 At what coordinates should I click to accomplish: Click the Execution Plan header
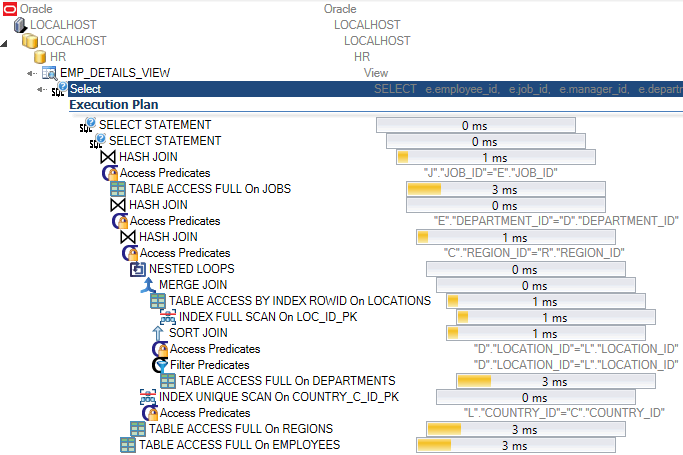113,104
